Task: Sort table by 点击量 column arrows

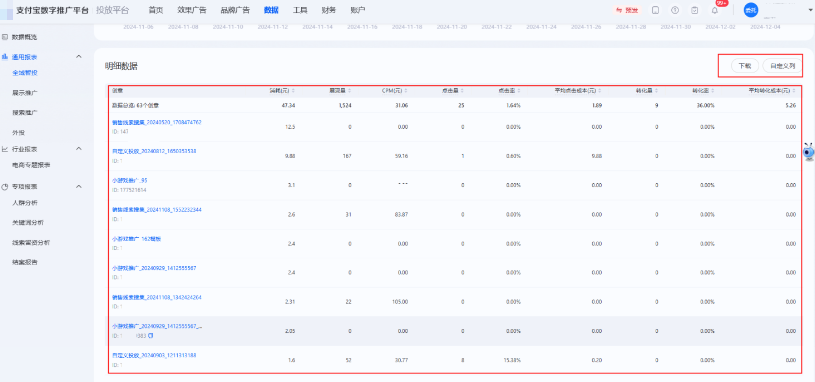Action: (462, 91)
